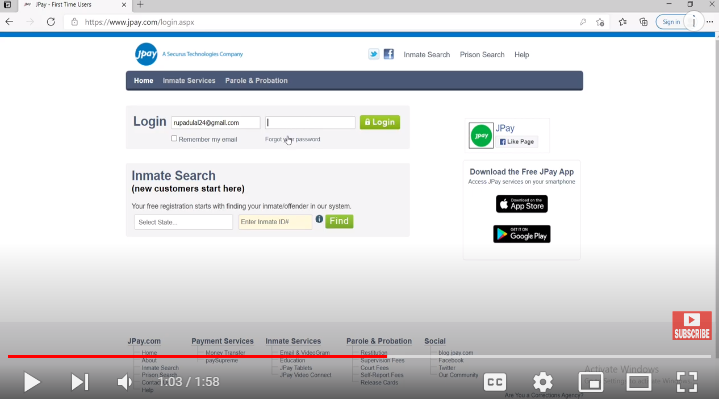Open browser Settings and more menu
This screenshot has height=399, width=719.
710,22
